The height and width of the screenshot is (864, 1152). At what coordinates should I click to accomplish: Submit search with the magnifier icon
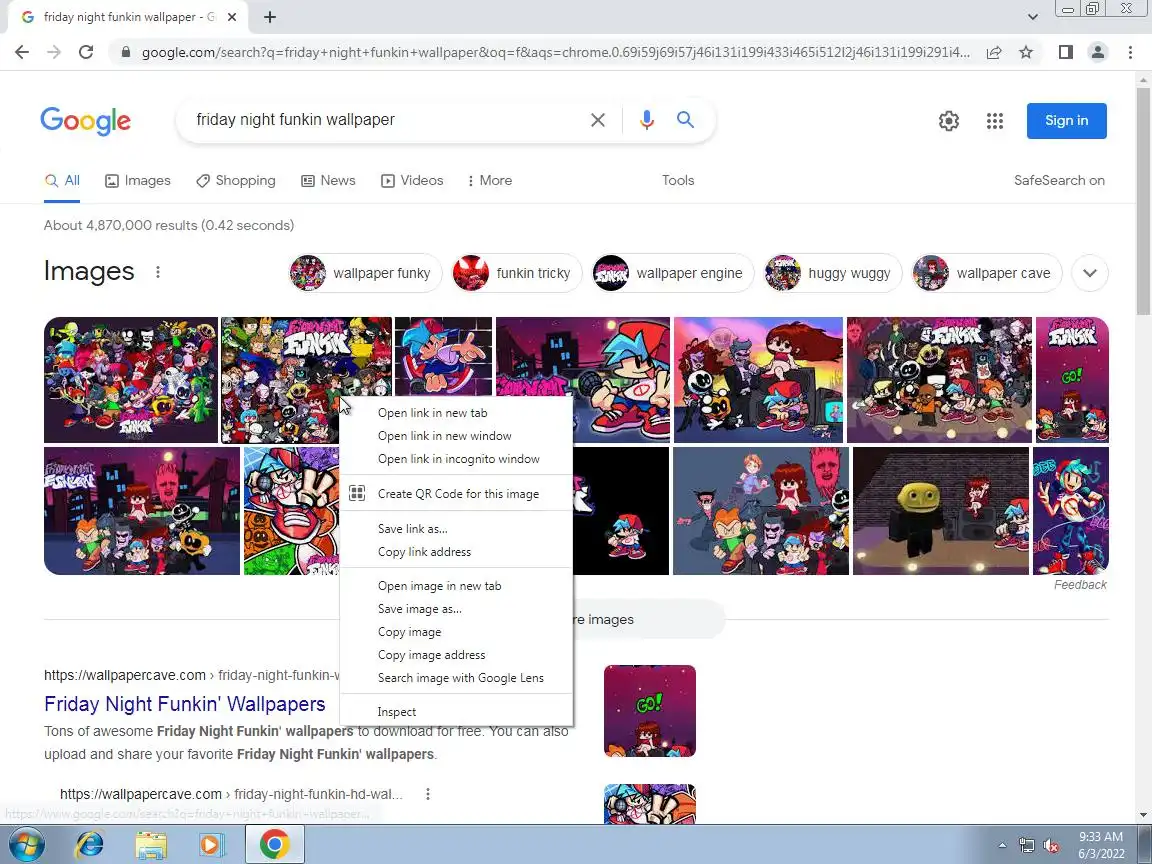tap(685, 120)
